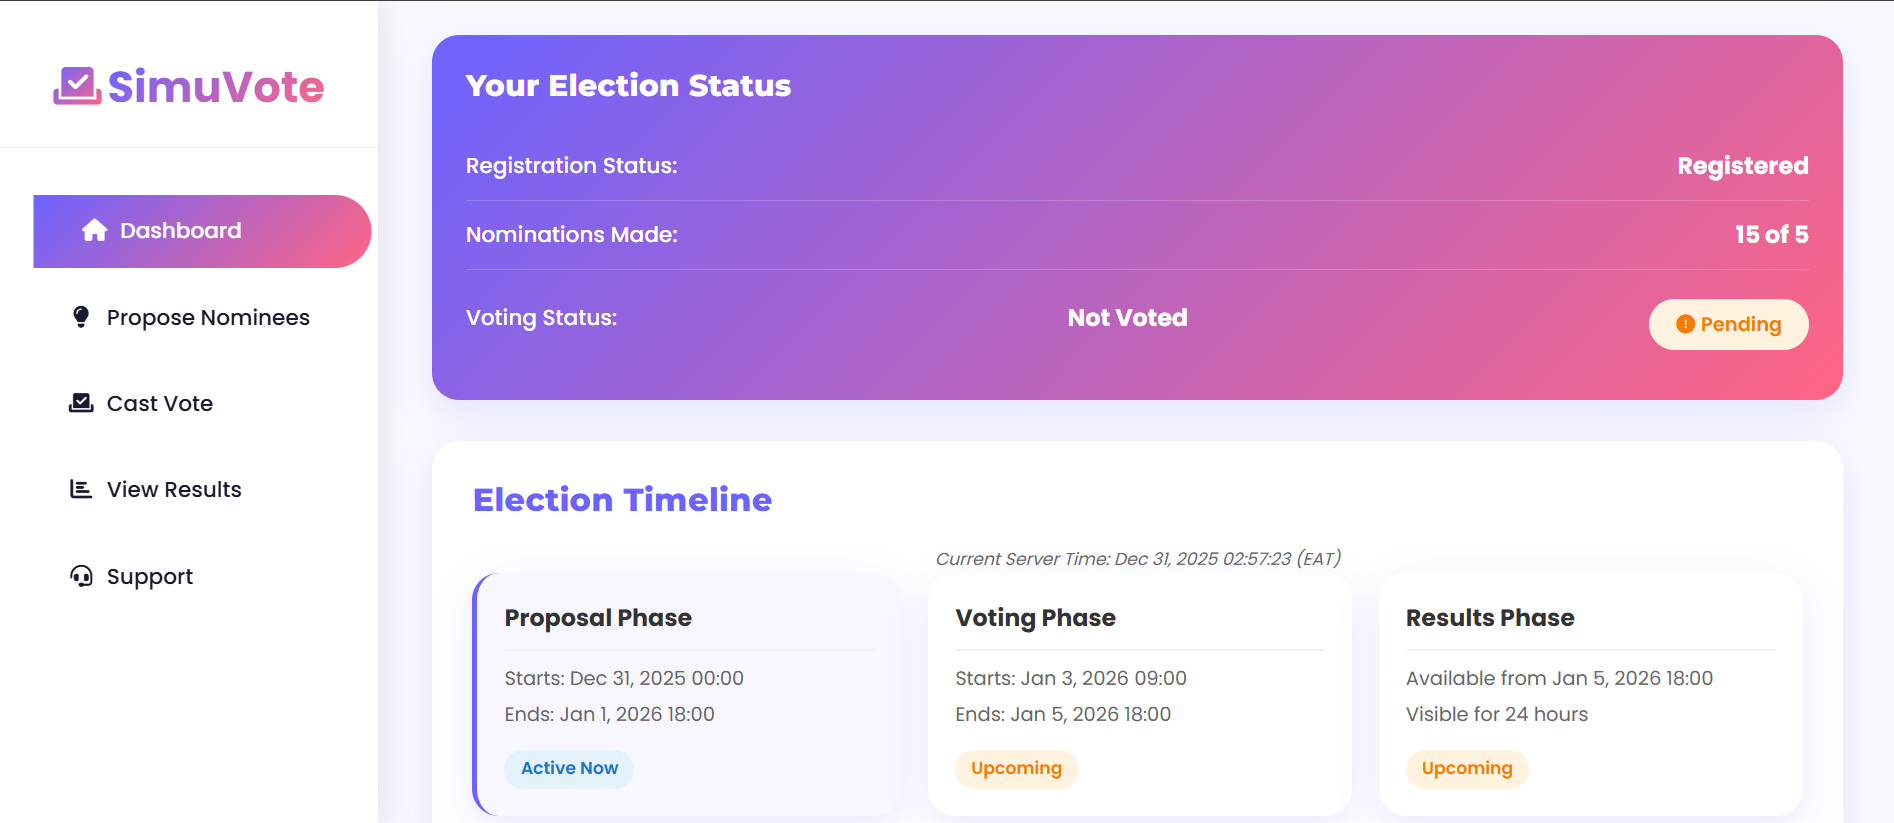Select the lightbulb icon beside Propose Nominees
Screen dimensions: 1894x823
[x=81, y=317]
